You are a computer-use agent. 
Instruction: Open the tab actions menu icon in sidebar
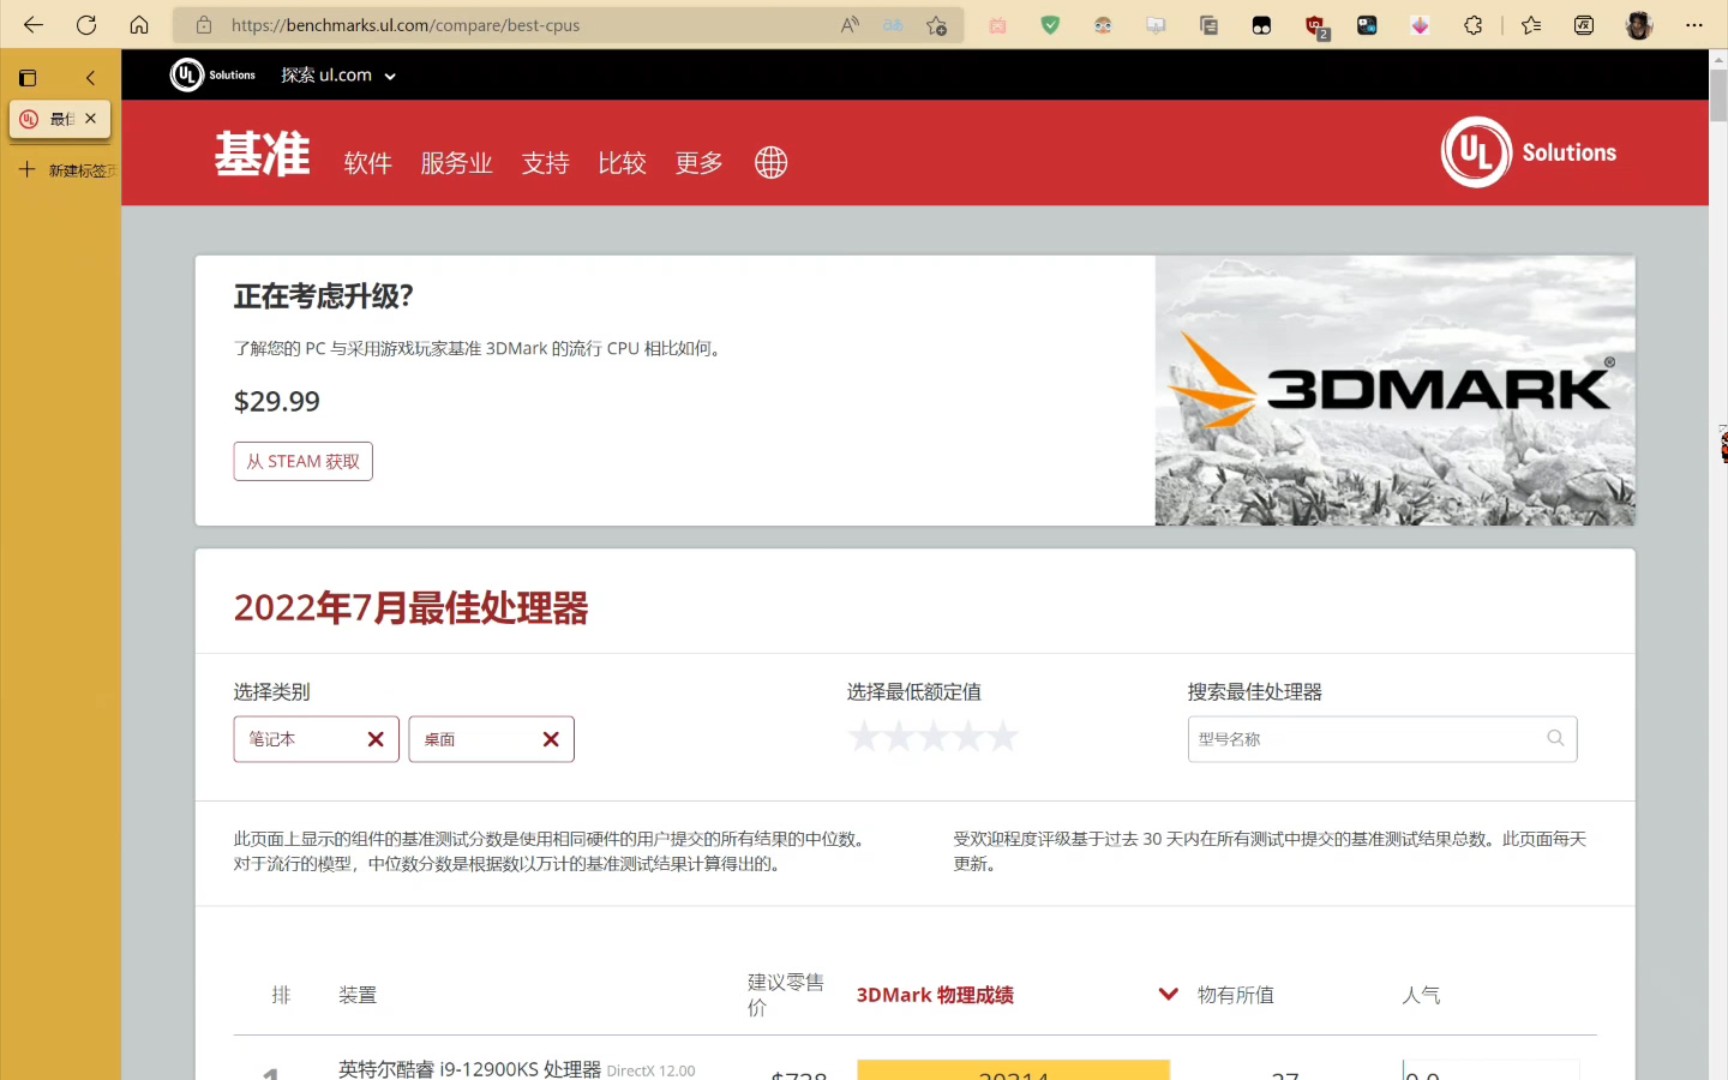[28, 77]
